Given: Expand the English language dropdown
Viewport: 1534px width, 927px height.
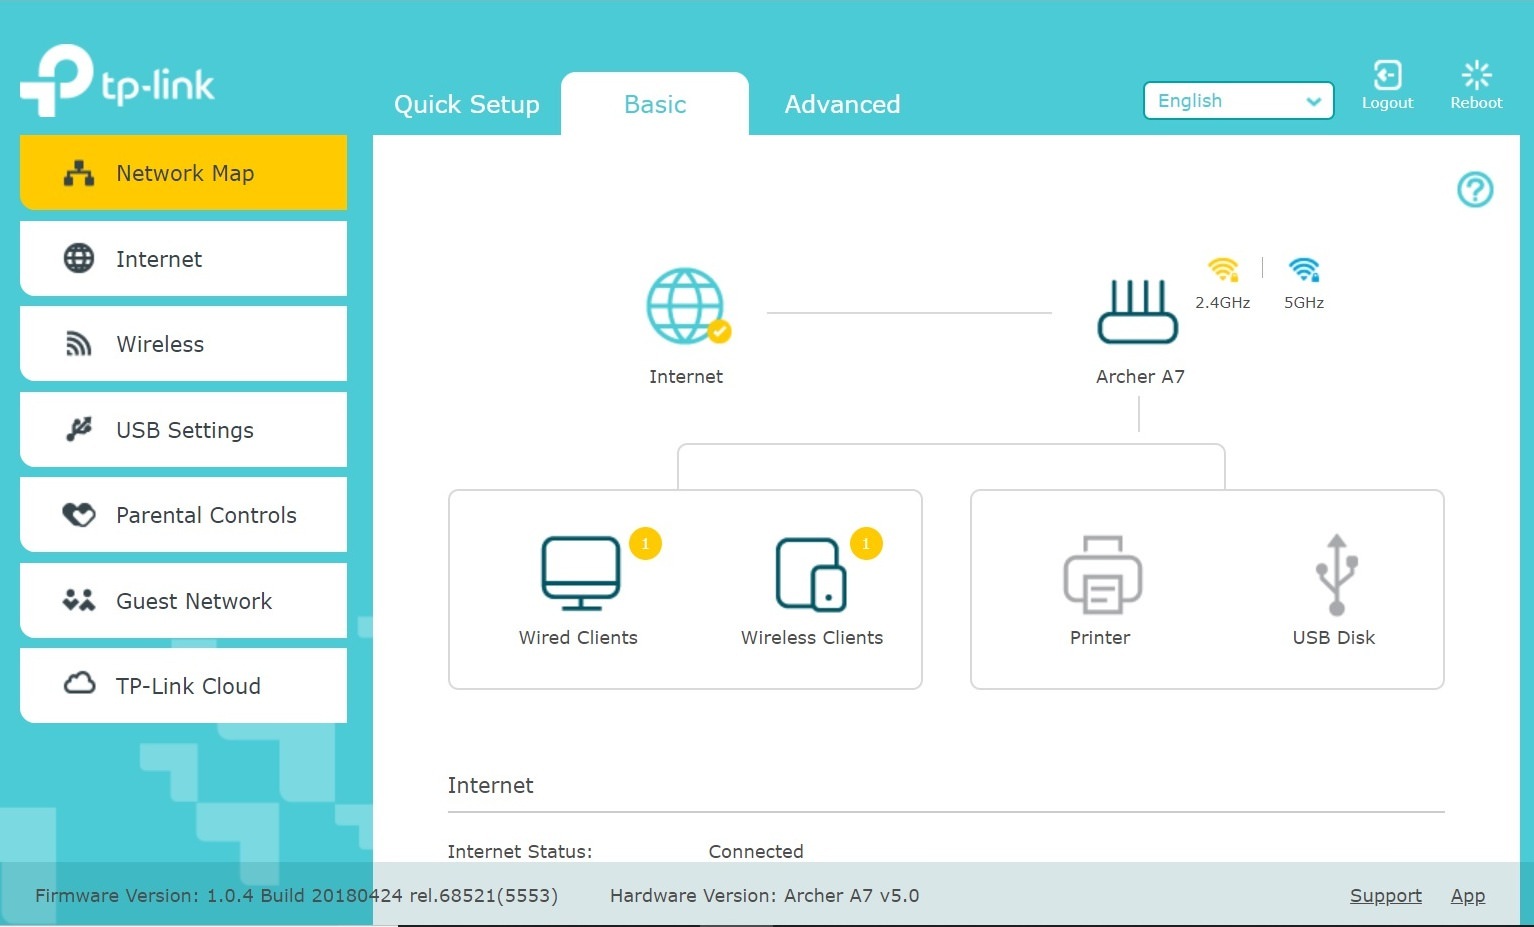Looking at the screenshot, I should 1238,100.
